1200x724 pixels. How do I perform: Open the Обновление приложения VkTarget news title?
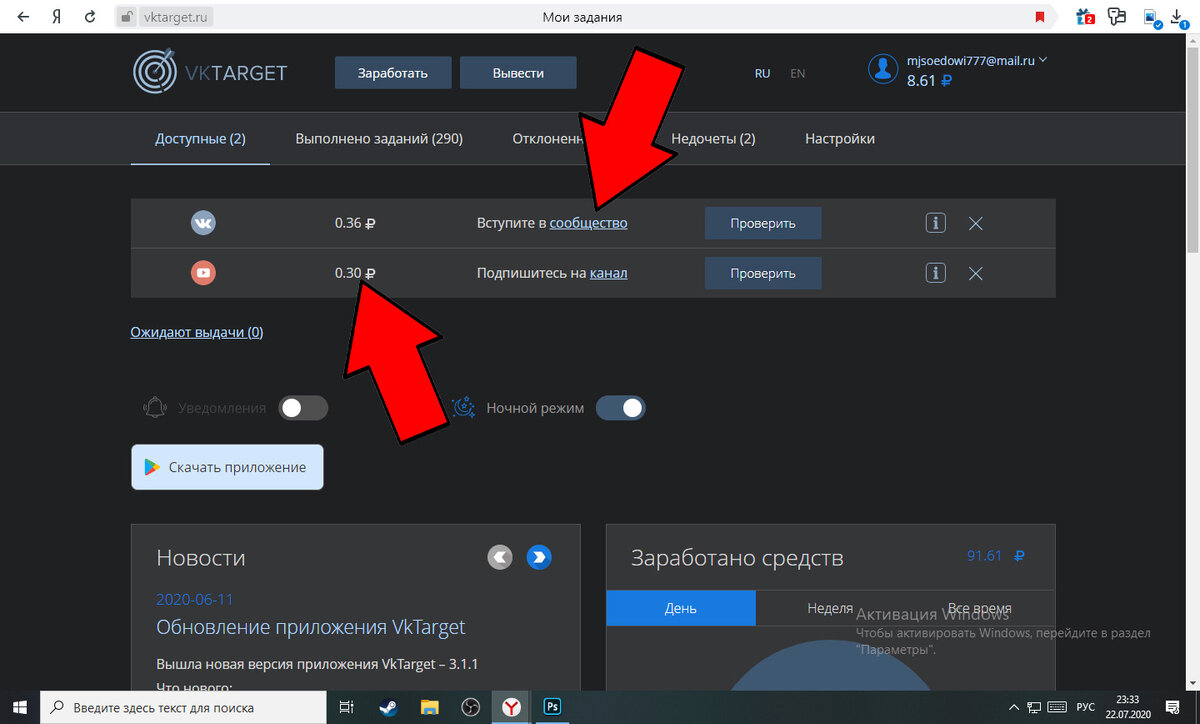pos(311,628)
